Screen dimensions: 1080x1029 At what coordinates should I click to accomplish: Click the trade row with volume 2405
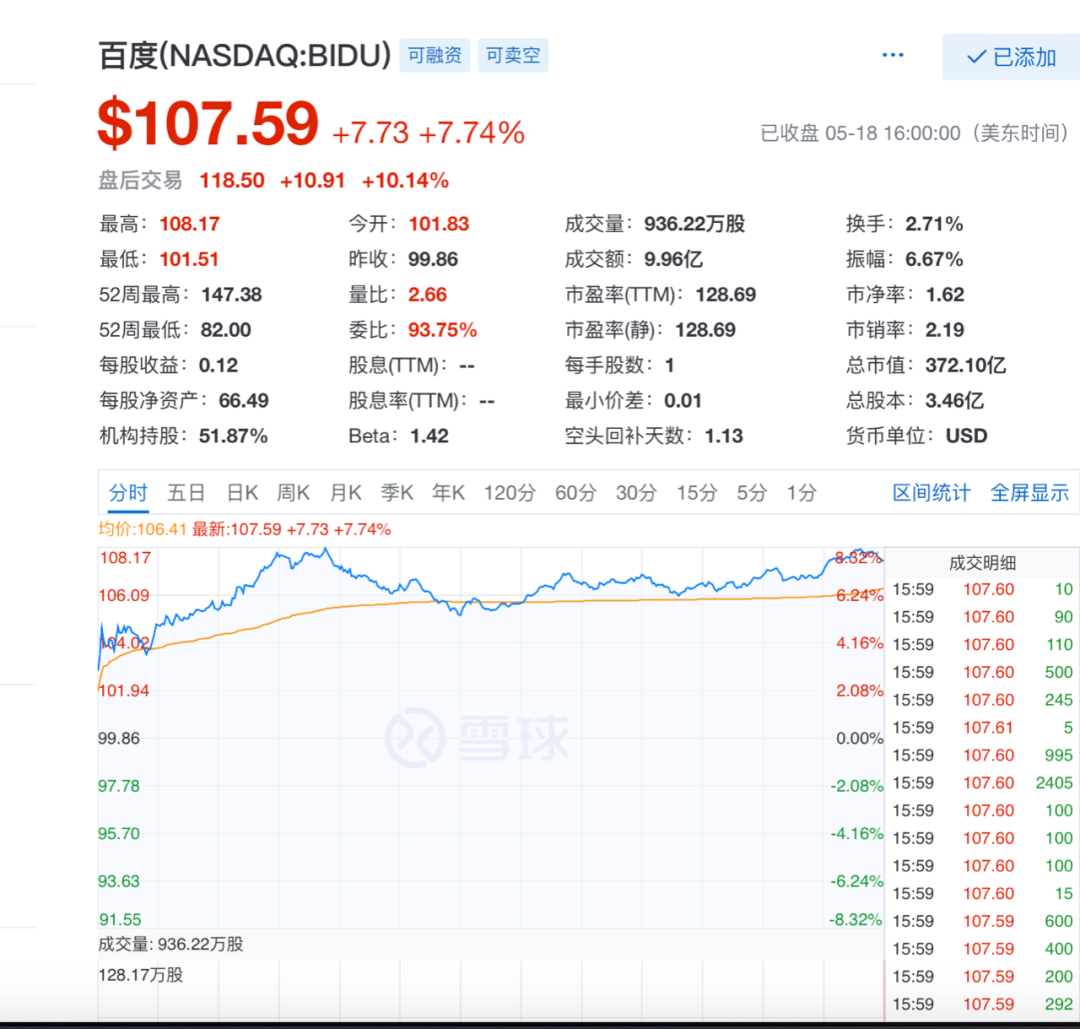coord(983,783)
